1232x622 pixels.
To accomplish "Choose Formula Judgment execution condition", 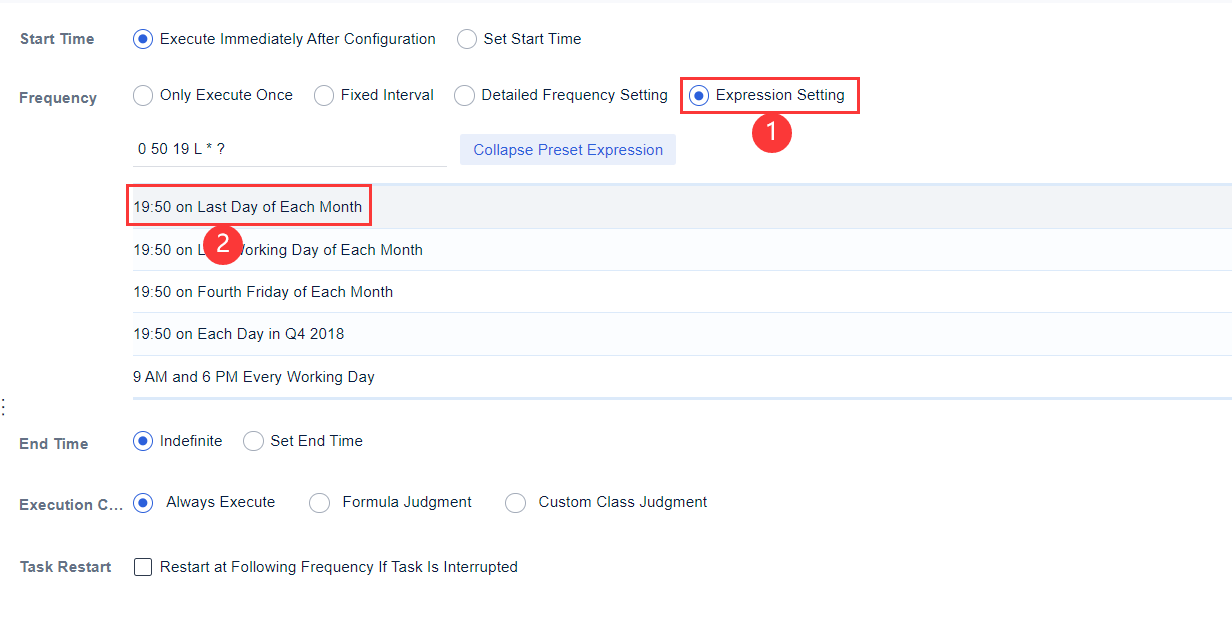I will coord(319,502).
